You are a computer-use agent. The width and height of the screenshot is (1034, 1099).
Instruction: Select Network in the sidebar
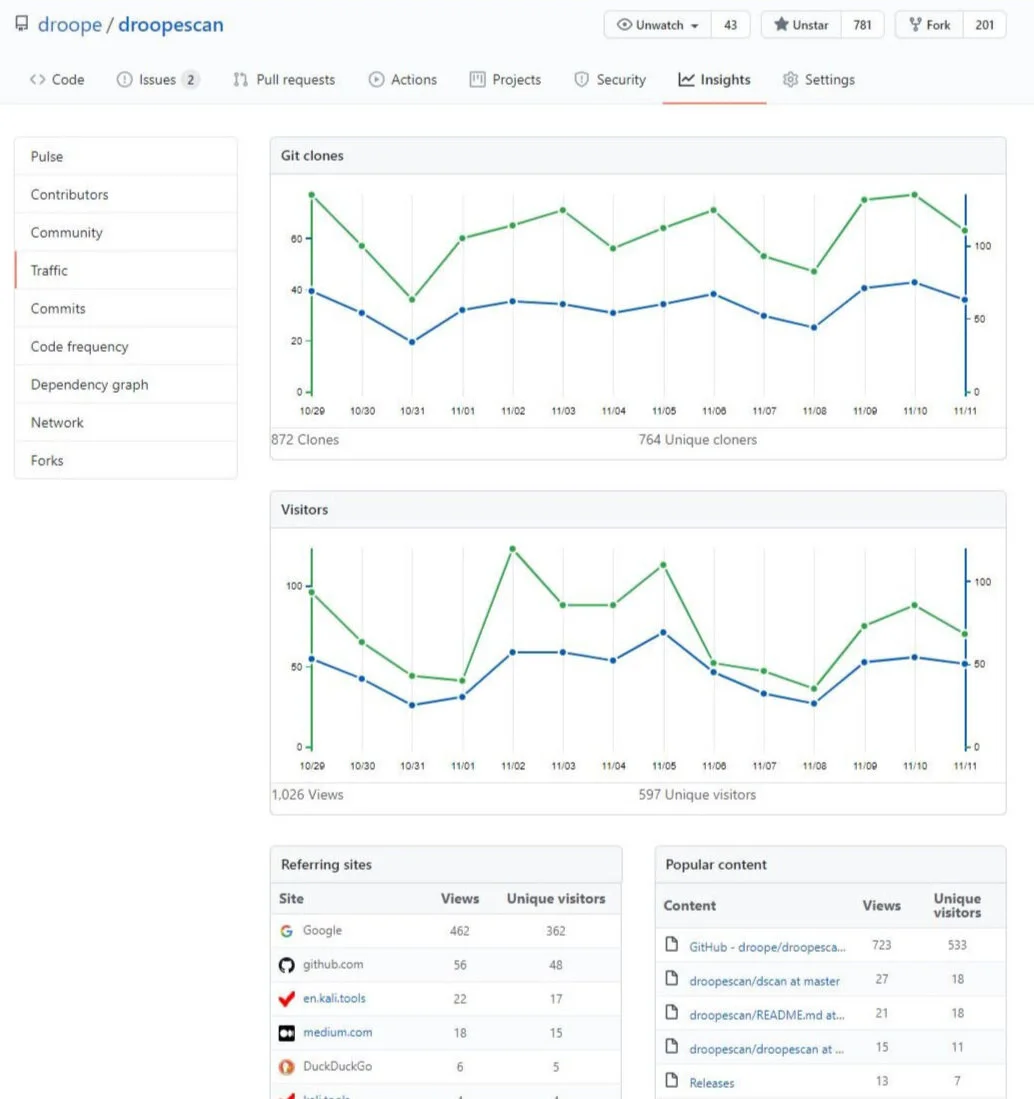(x=125, y=422)
